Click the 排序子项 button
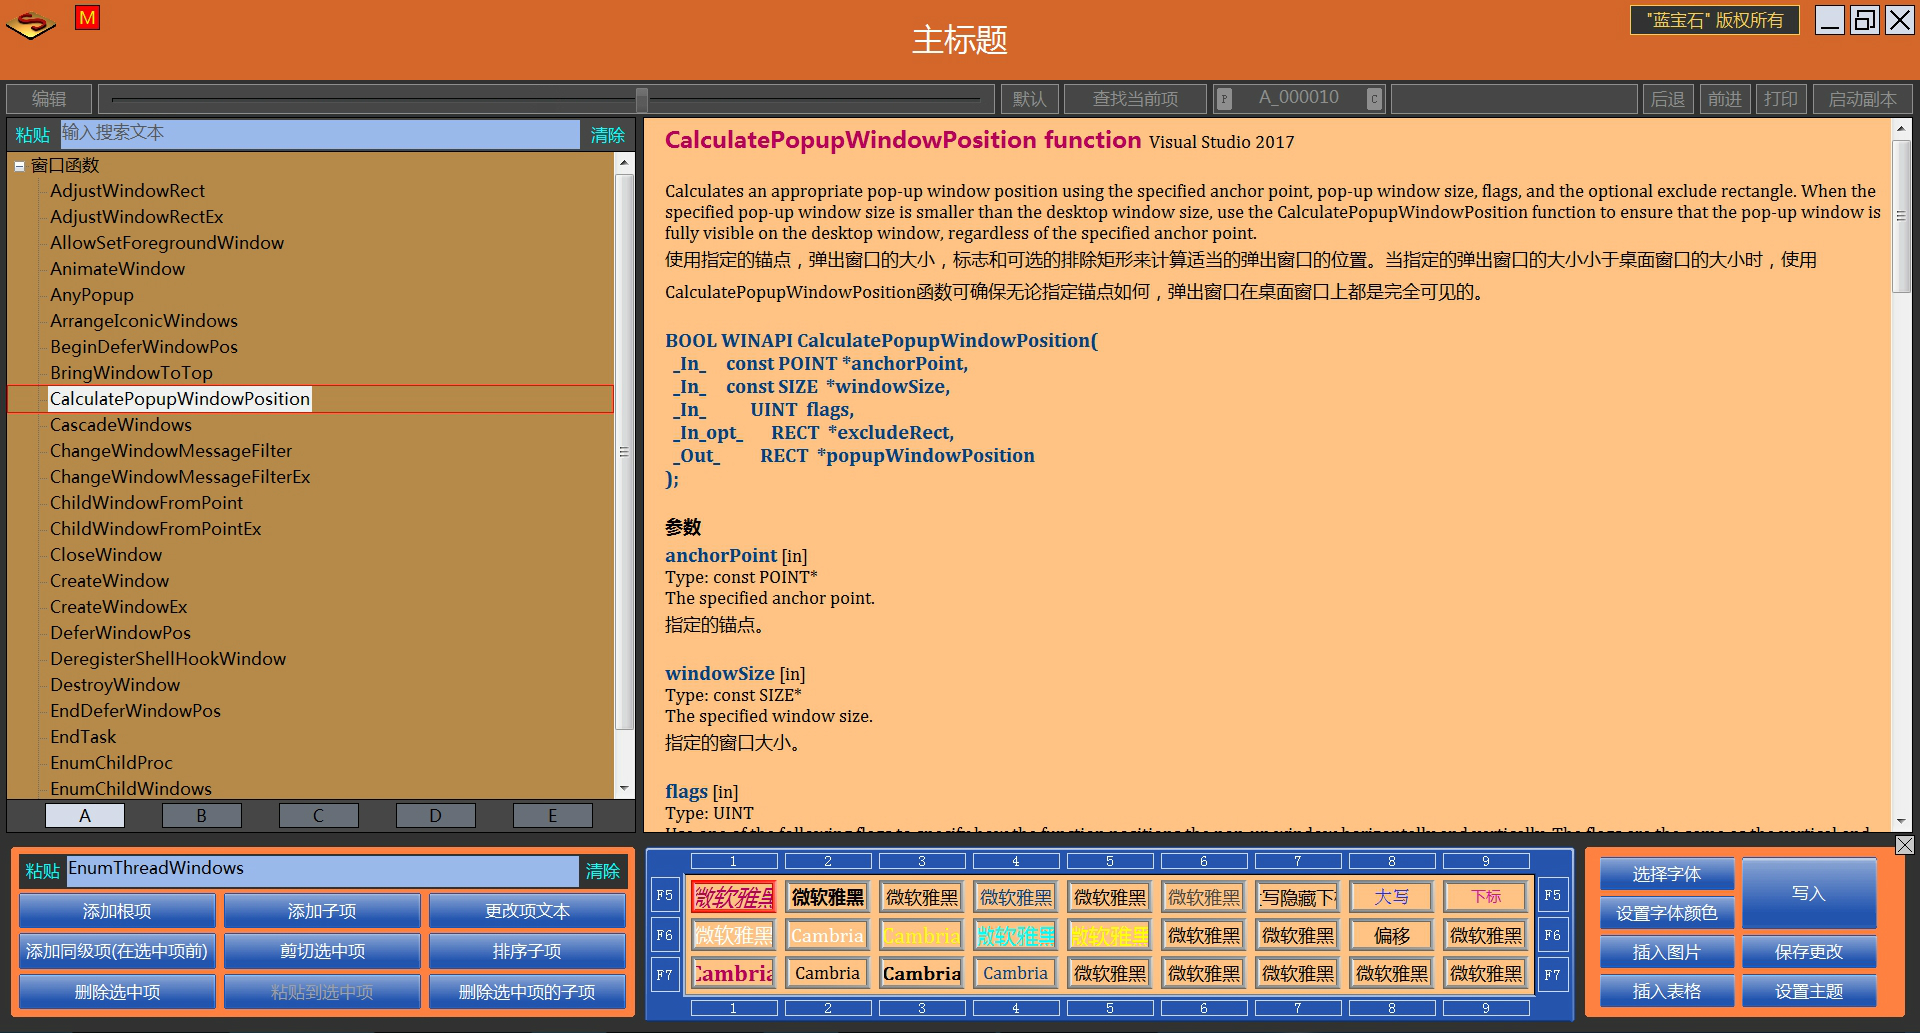1920x1033 pixels. coord(527,951)
